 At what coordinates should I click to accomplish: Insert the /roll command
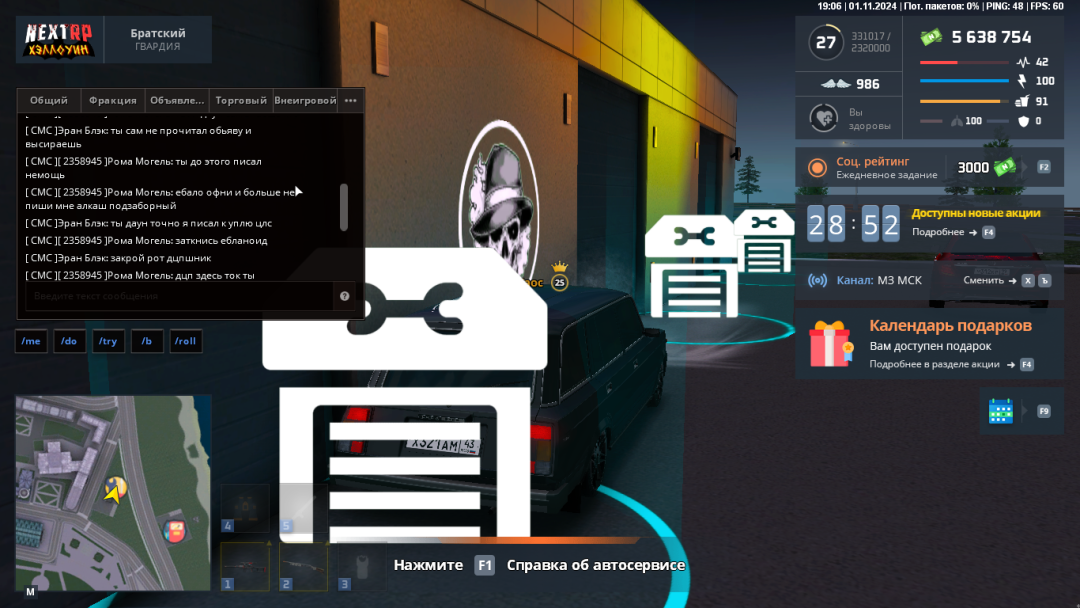[185, 341]
